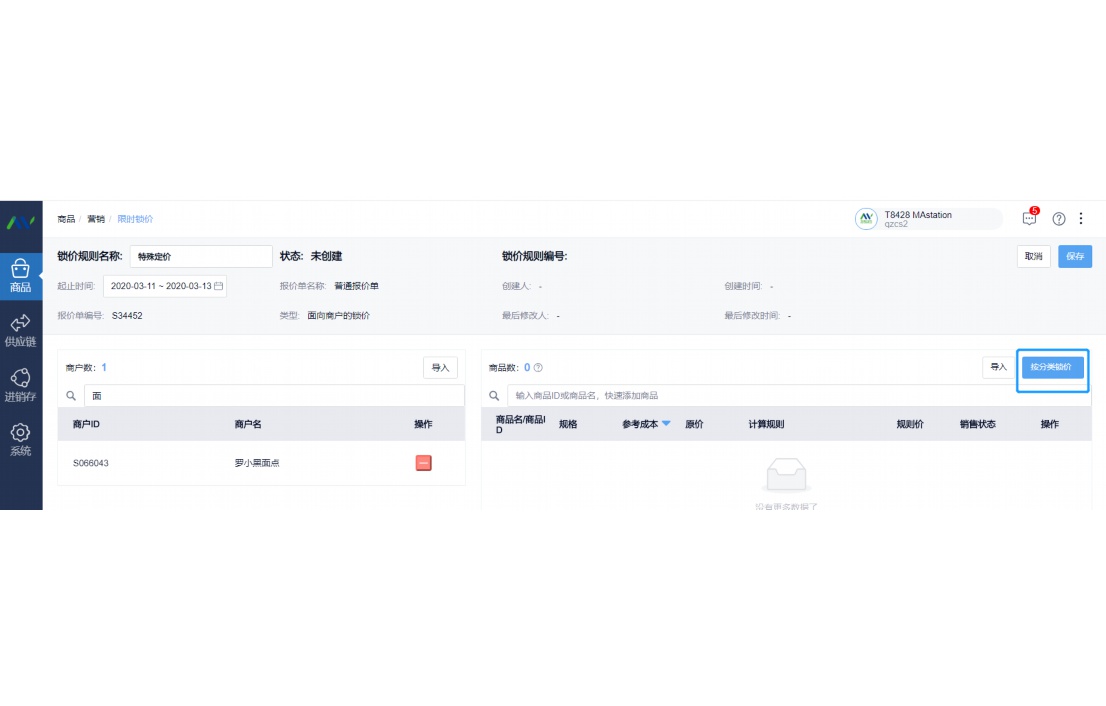
Task: Open the 系统 settings section
Action: coord(20,439)
